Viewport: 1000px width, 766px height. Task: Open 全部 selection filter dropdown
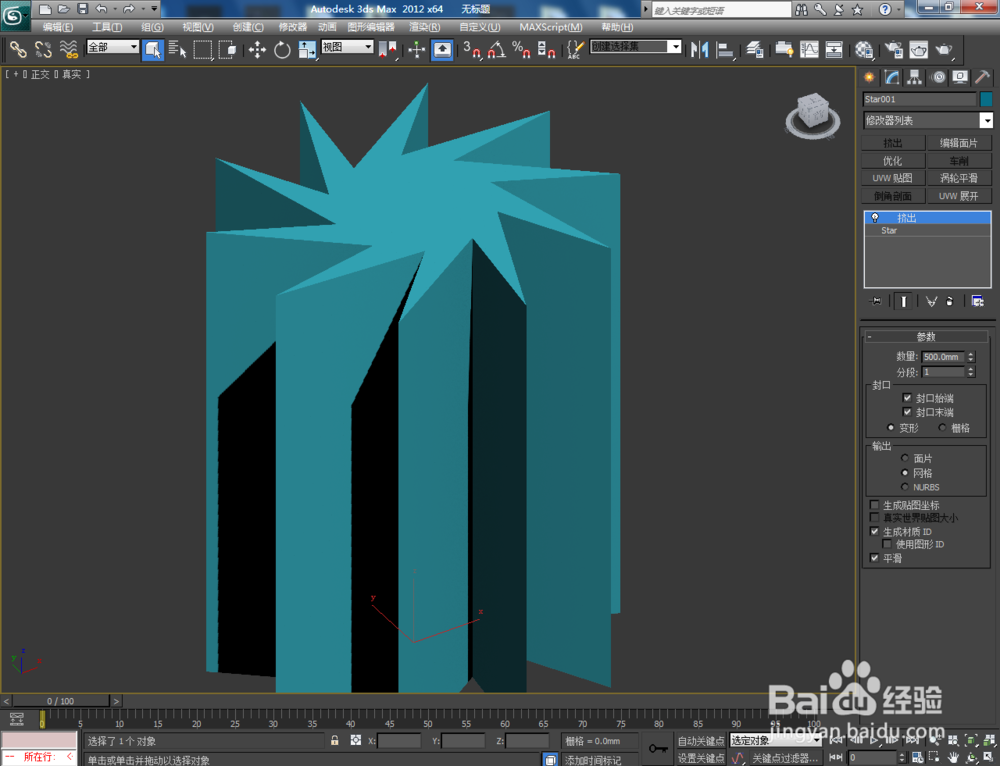(x=113, y=47)
